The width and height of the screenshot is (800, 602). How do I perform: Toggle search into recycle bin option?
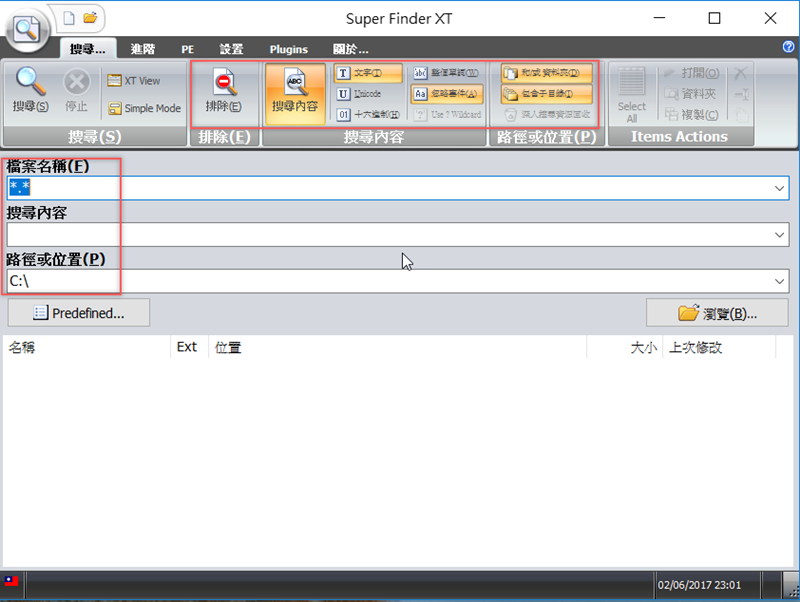click(546, 114)
